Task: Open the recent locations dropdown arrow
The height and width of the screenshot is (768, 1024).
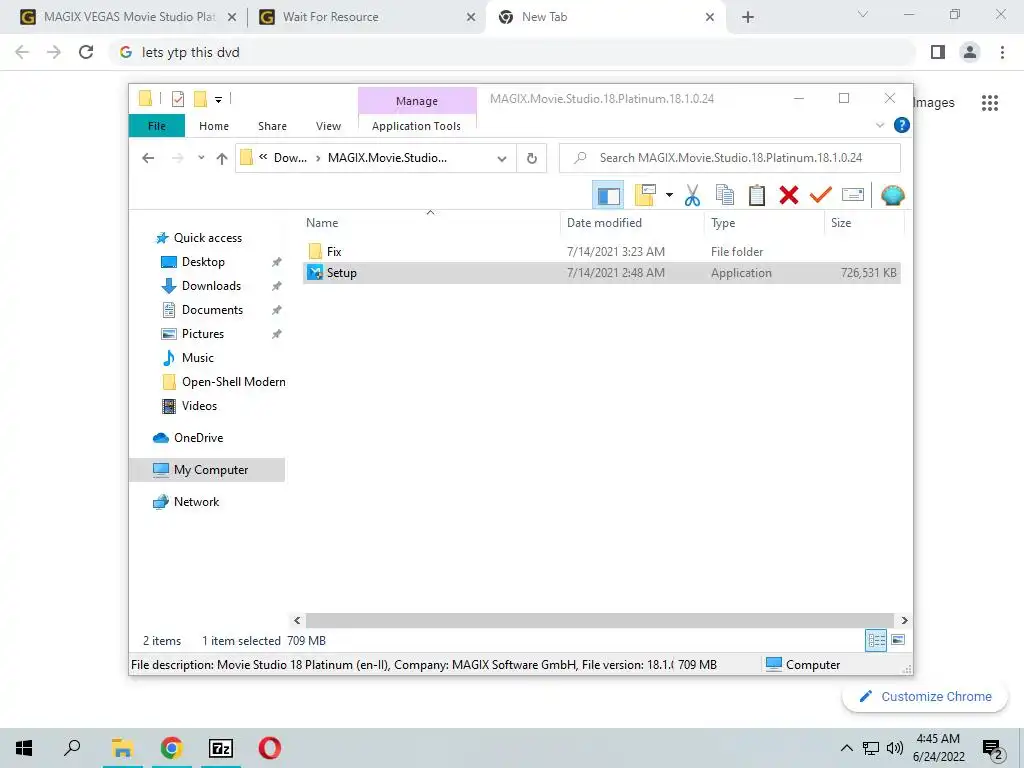Action: [201, 158]
